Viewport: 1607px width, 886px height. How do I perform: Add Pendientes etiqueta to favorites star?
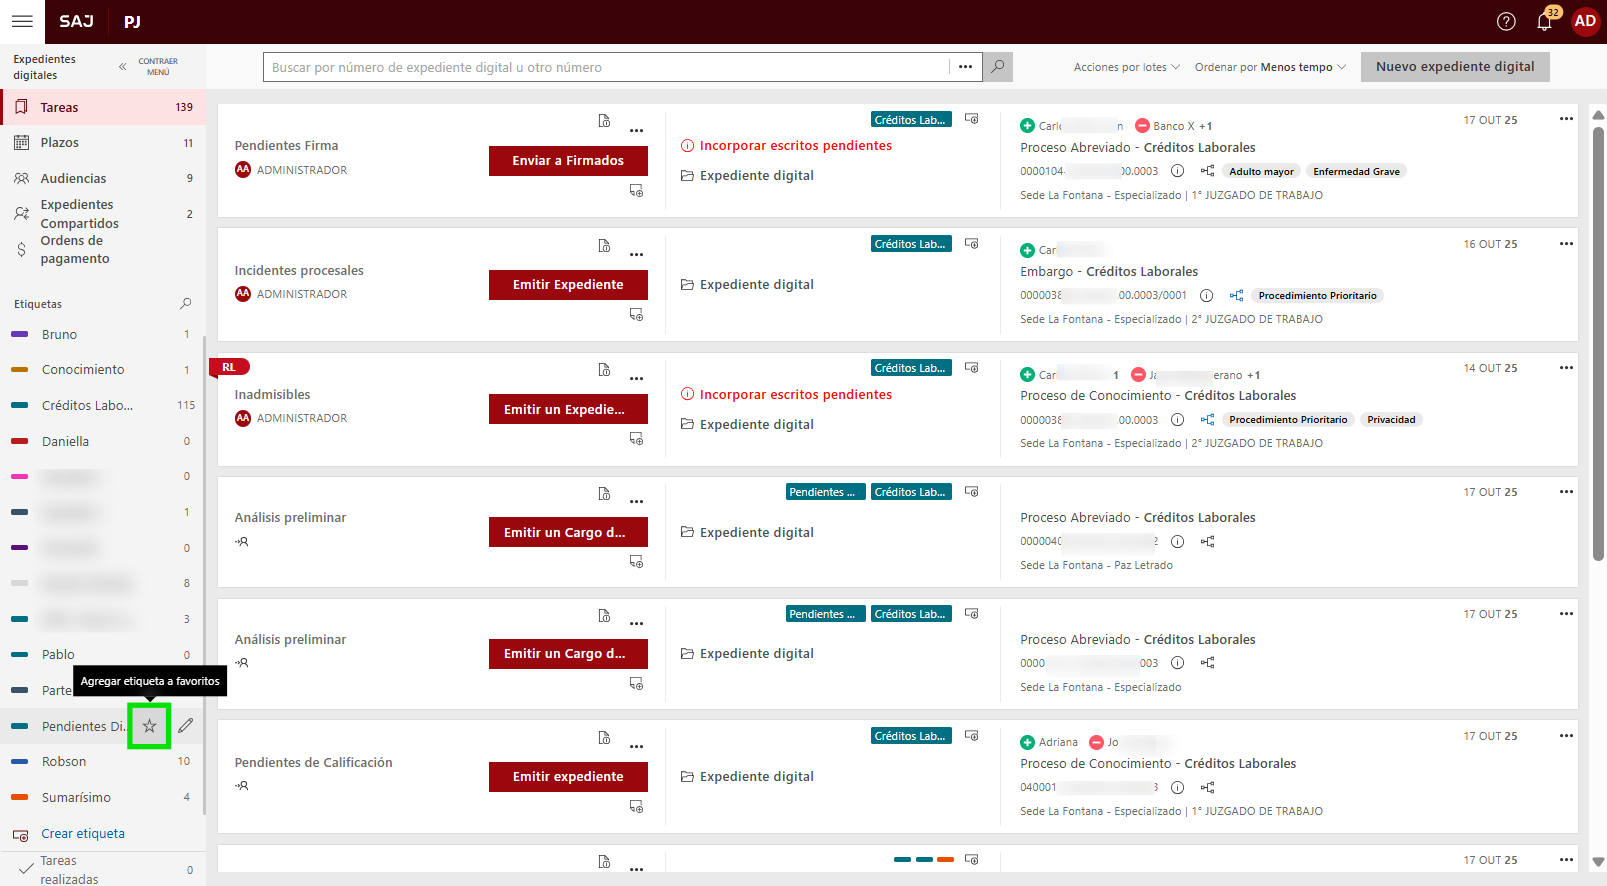pos(149,726)
